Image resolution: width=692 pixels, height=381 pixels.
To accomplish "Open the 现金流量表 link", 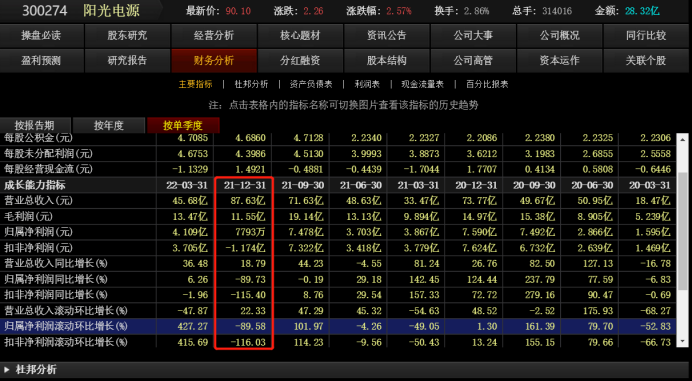I will 422,84.
